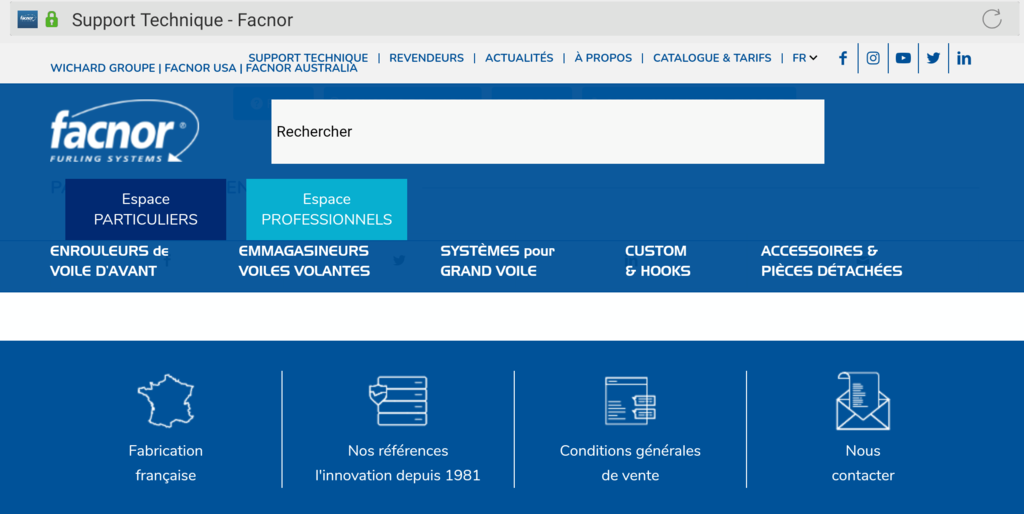Open Nos références l'innovation depuis 1981
Image resolution: width=1024 pixels, height=514 pixels.
(x=398, y=463)
